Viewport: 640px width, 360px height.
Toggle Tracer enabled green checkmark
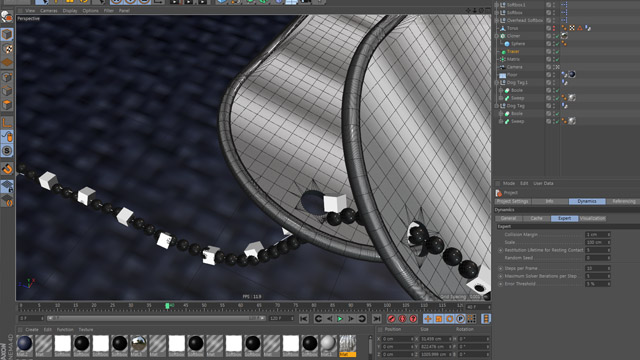click(x=557, y=51)
